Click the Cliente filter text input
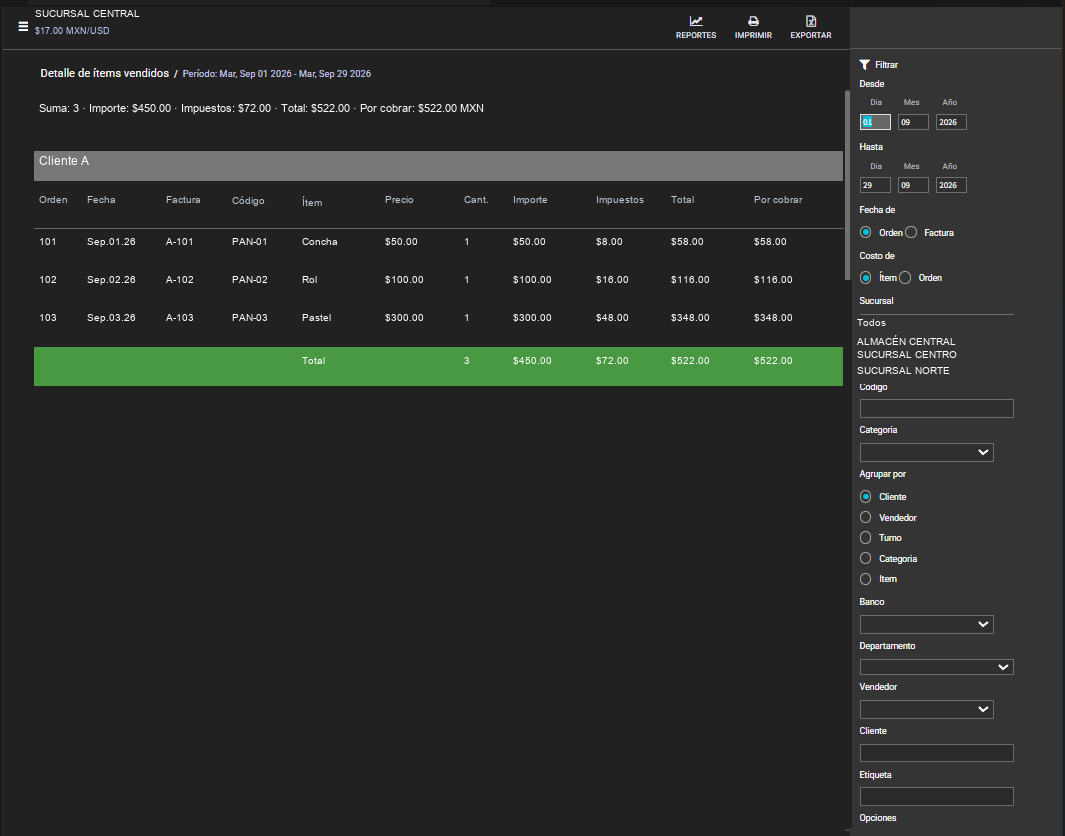The height and width of the screenshot is (836, 1065). [x=937, y=752]
